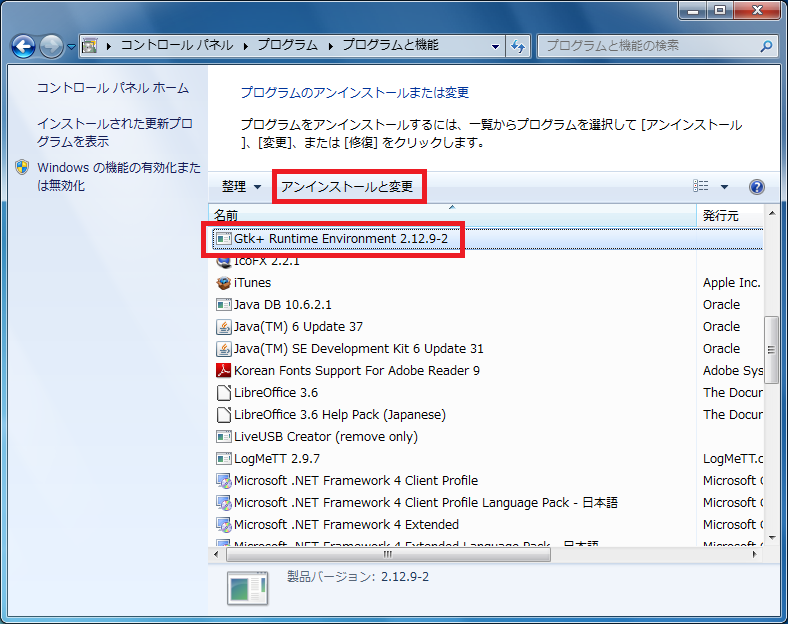Click the change view icon in toolbar
Viewport: 788px width, 624px height.
point(701,187)
